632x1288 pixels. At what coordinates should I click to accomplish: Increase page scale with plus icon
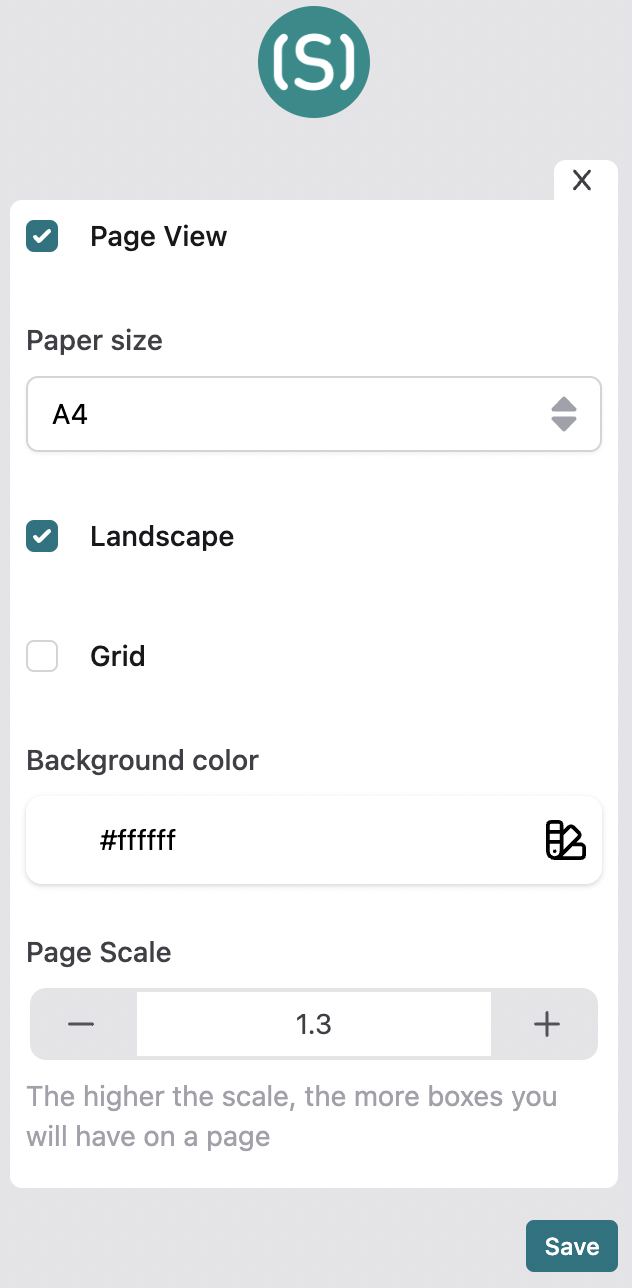pyautogui.click(x=546, y=1024)
